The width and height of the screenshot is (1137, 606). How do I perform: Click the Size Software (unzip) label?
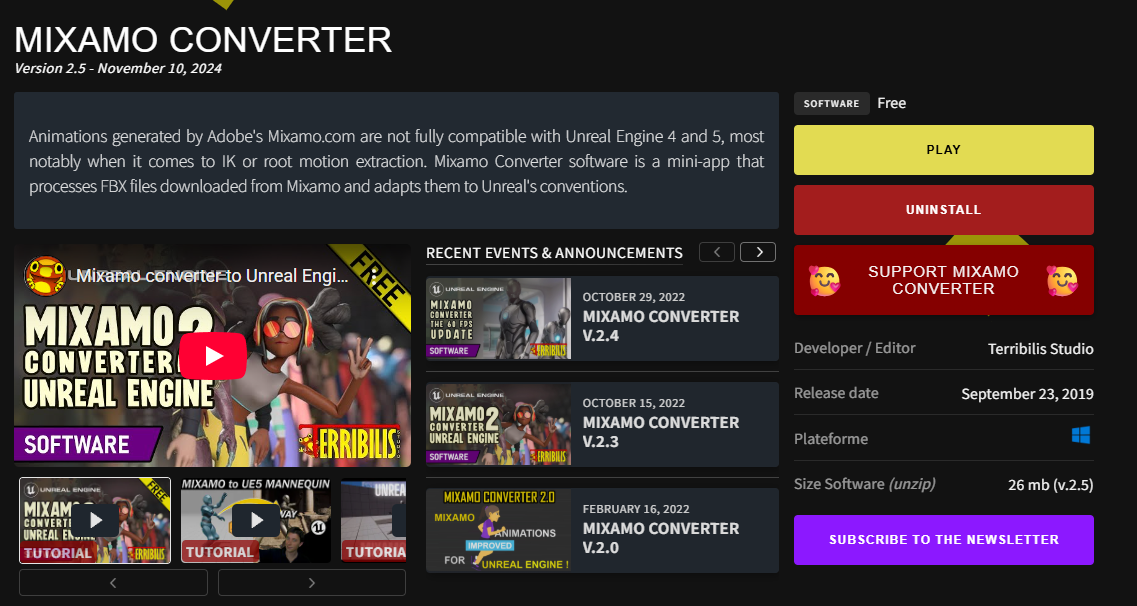point(864,484)
